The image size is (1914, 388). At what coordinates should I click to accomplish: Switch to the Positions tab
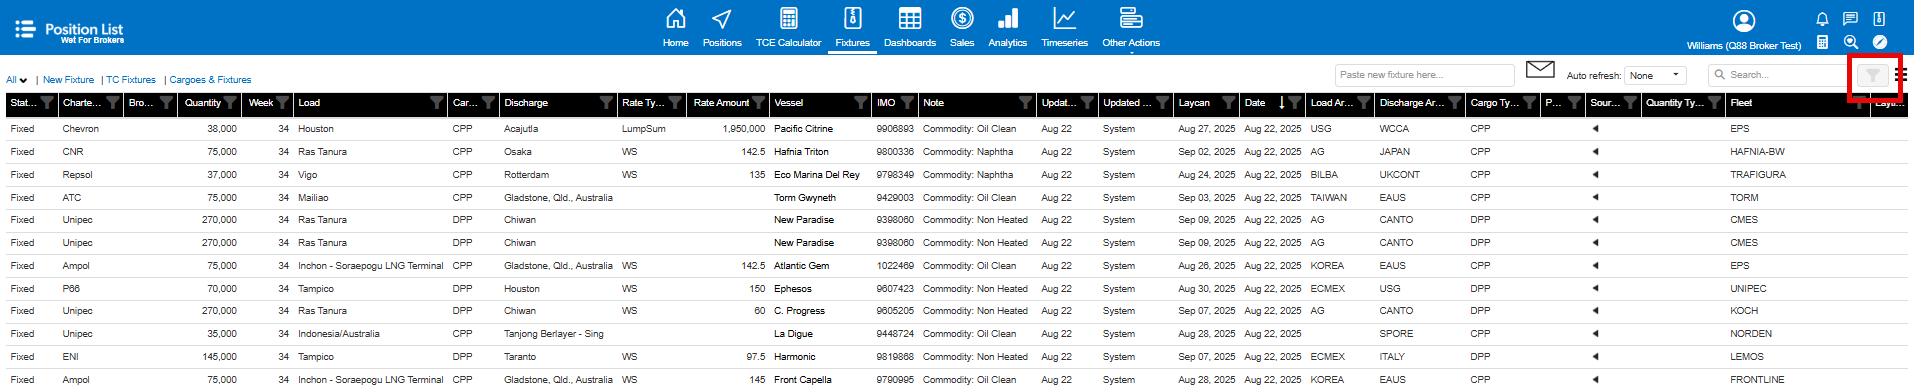(x=722, y=27)
